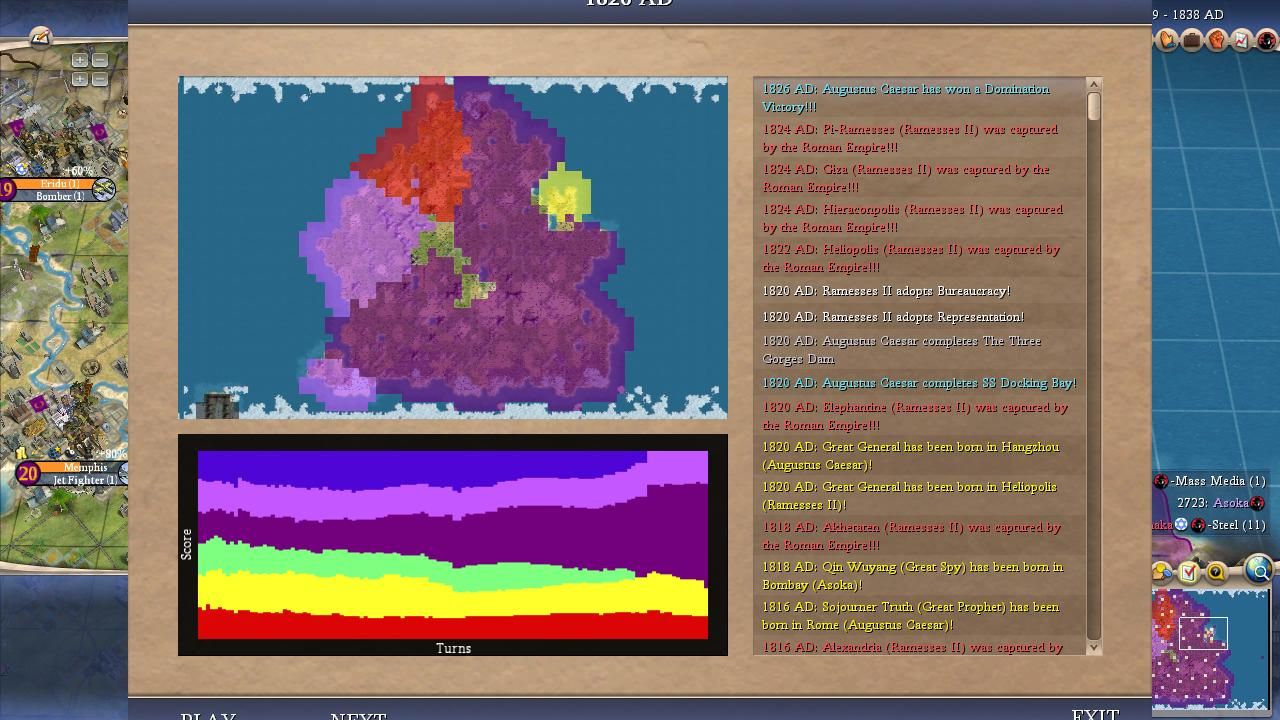The height and width of the screenshot is (720, 1280).
Task: Open the Civics advisor raised-fist icon
Action: click(1217, 41)
